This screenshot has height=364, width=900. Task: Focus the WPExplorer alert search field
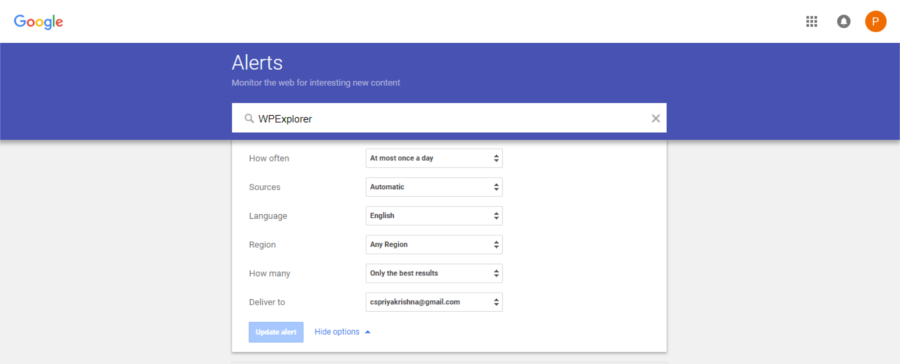click(449, 118)
